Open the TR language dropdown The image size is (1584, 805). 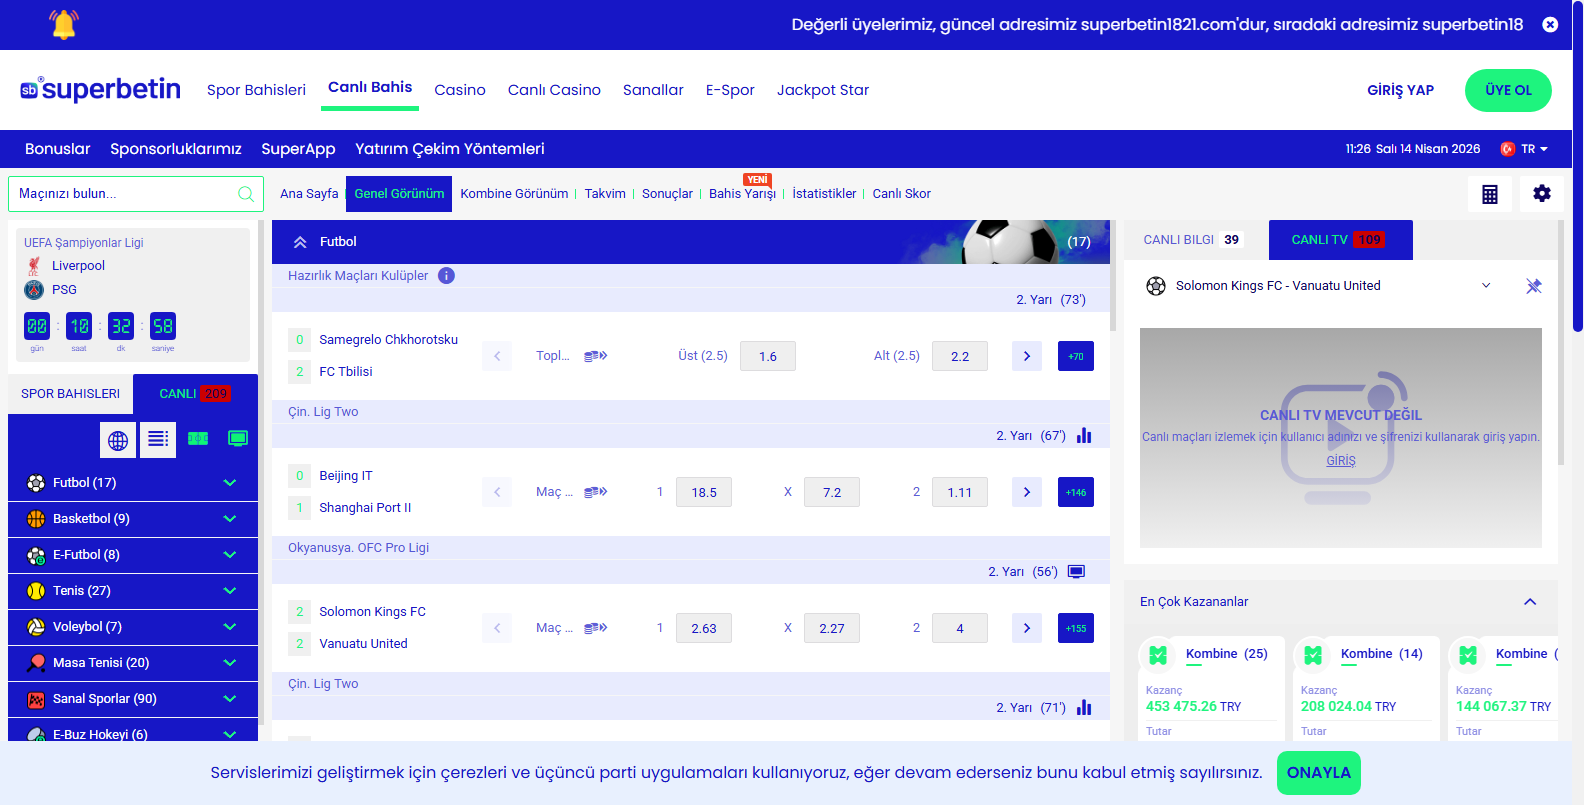pos(1525,149)
